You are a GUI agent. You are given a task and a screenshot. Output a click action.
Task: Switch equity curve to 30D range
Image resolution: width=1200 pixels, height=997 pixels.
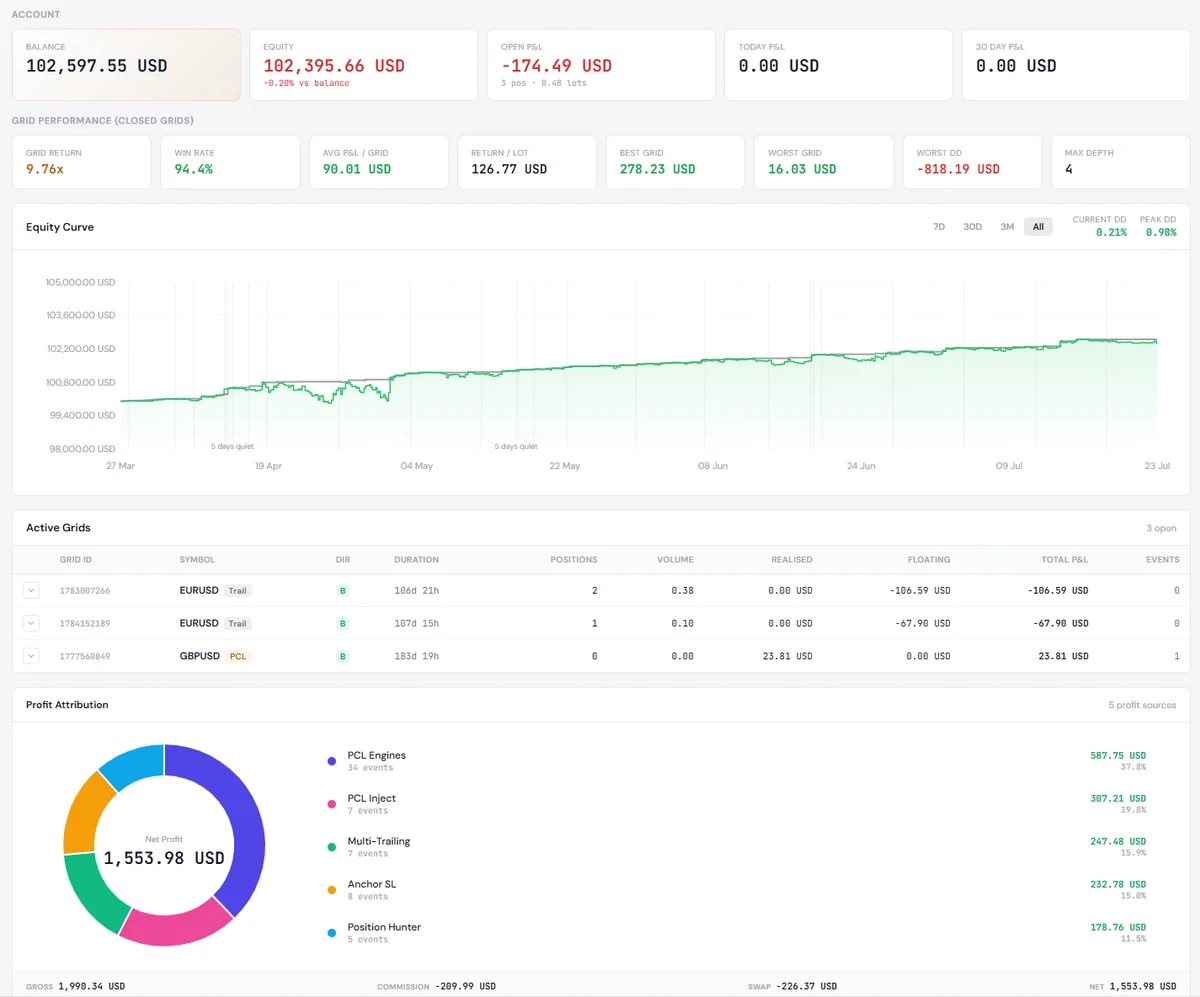tap(972, 227)
